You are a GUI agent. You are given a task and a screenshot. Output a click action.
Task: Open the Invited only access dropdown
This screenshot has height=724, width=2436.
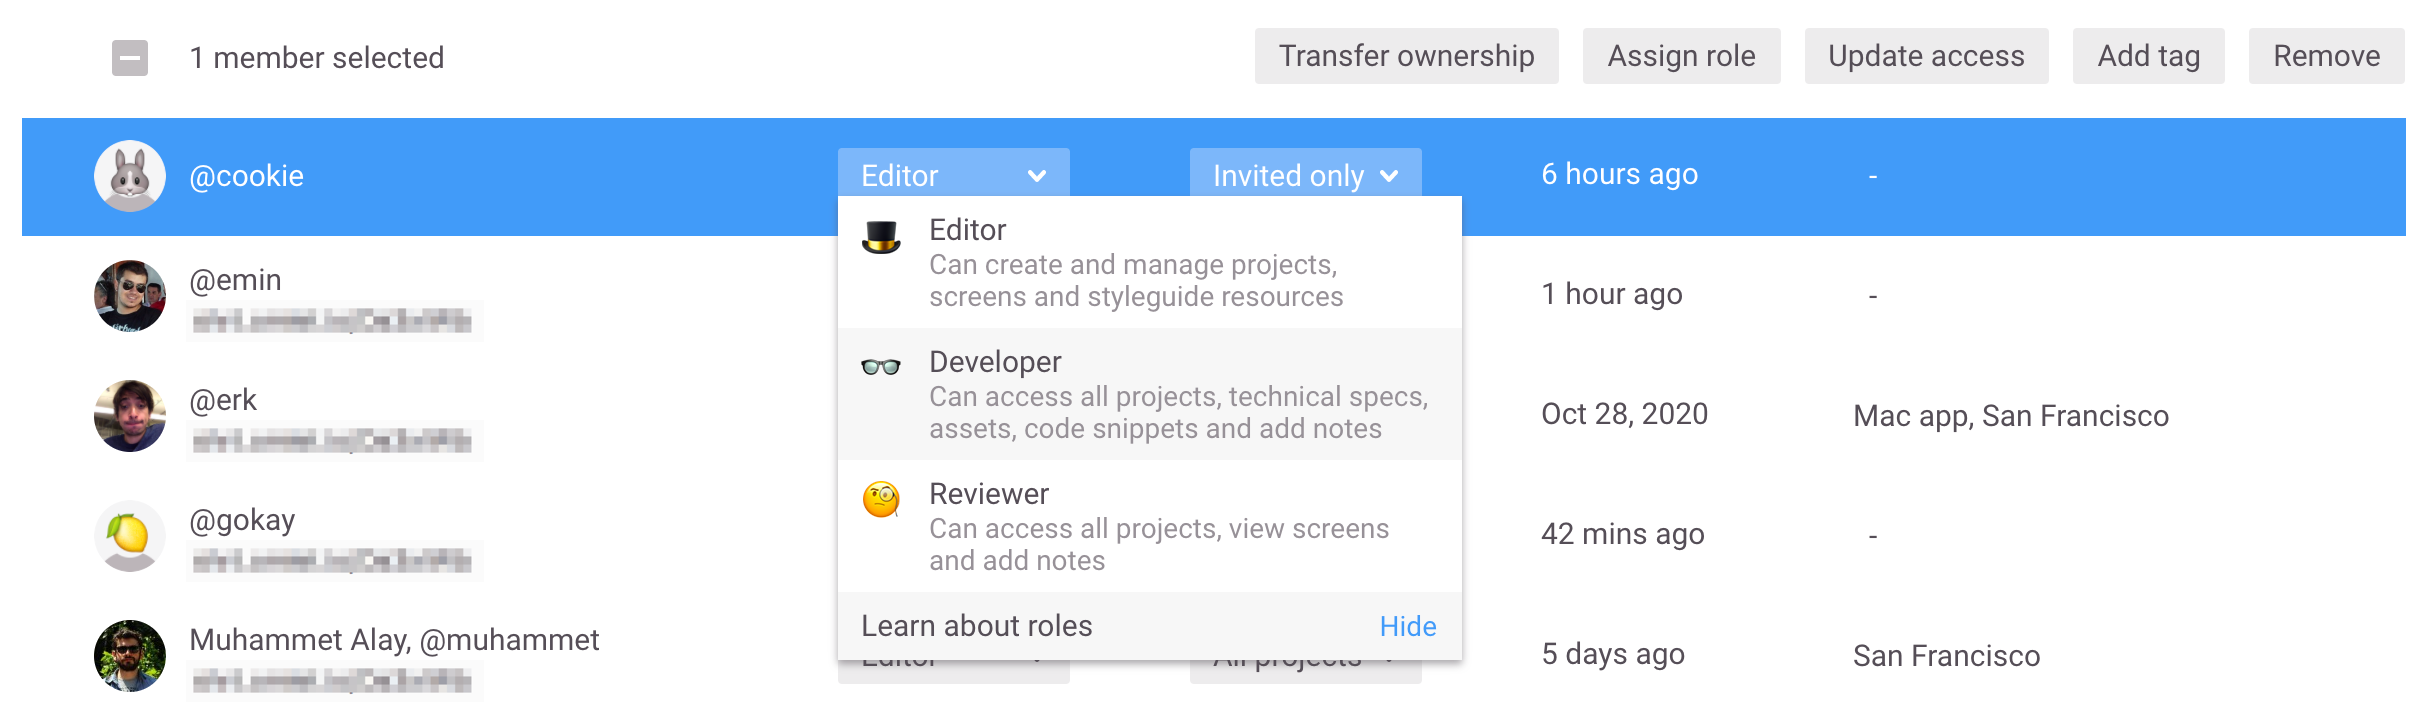[1305, 173]
